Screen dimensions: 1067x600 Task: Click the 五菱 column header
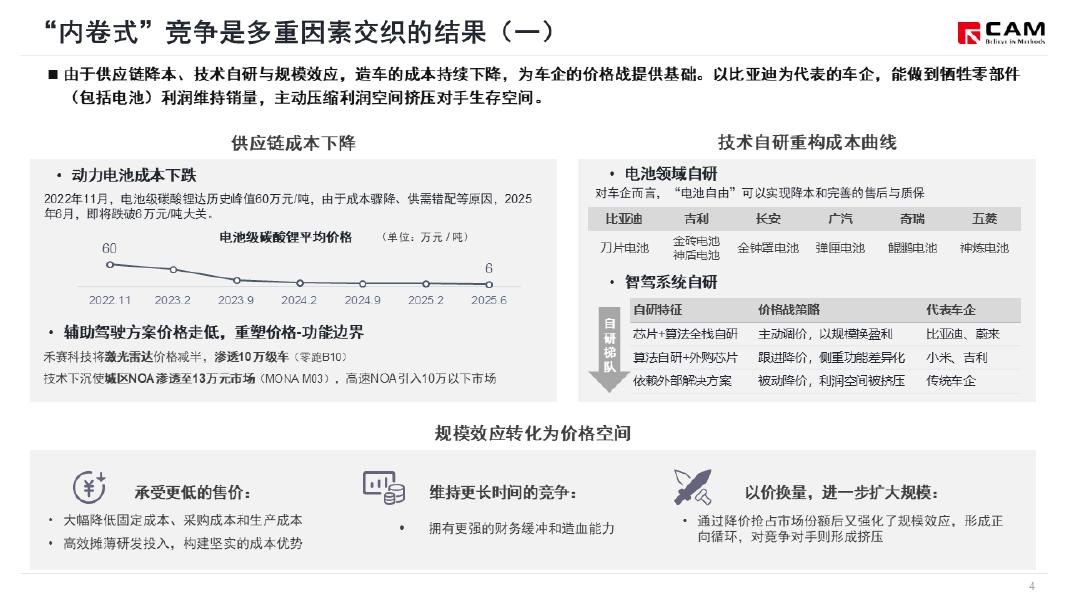pyautogui.click(x=984, y=219)
